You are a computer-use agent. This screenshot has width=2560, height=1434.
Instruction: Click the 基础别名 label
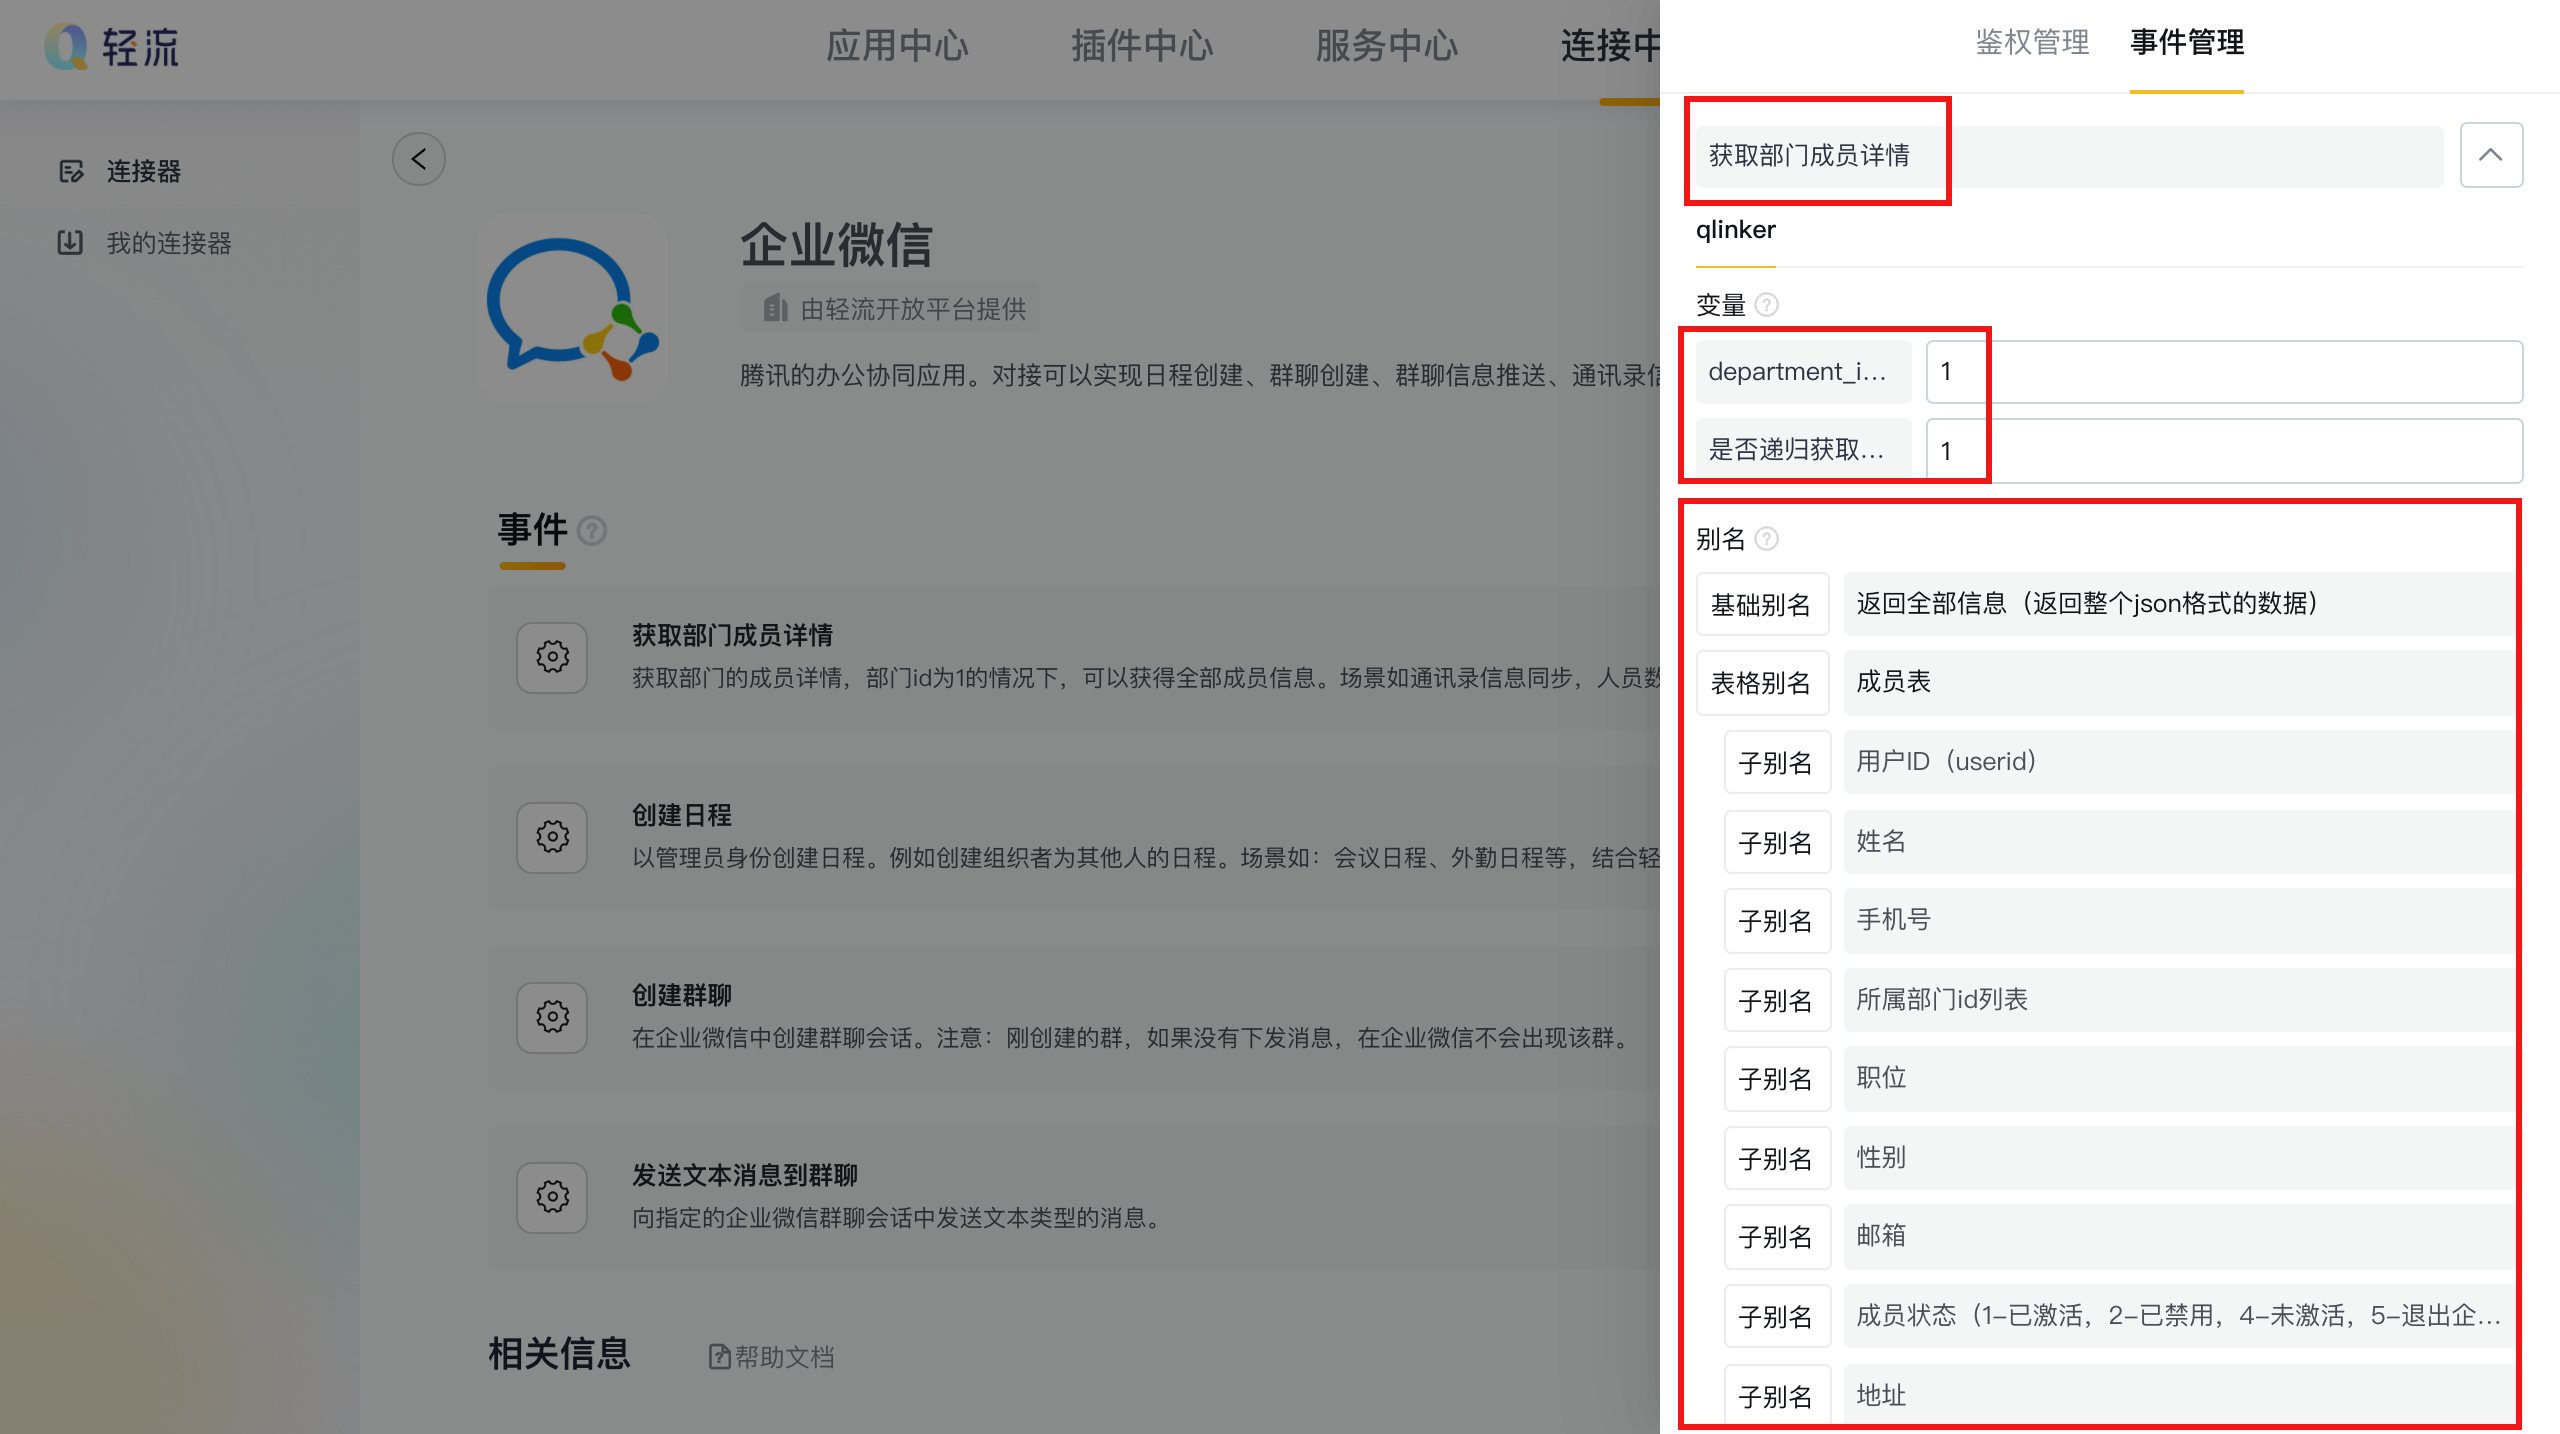[x=1762, y=604]
